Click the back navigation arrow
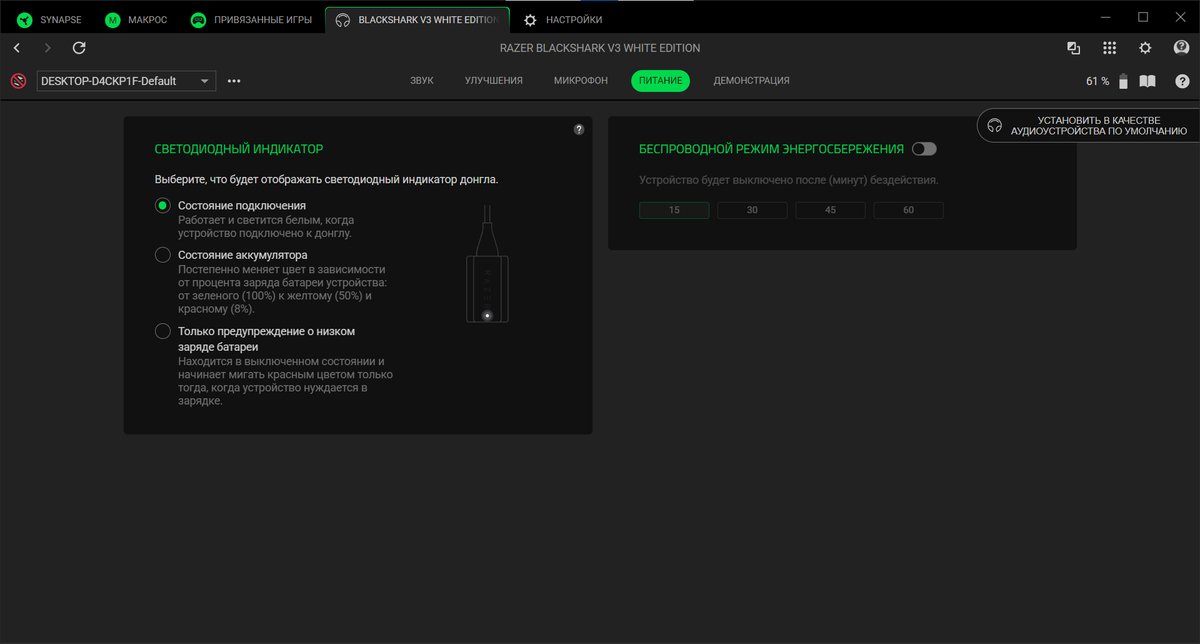 (x=17, y=48)
